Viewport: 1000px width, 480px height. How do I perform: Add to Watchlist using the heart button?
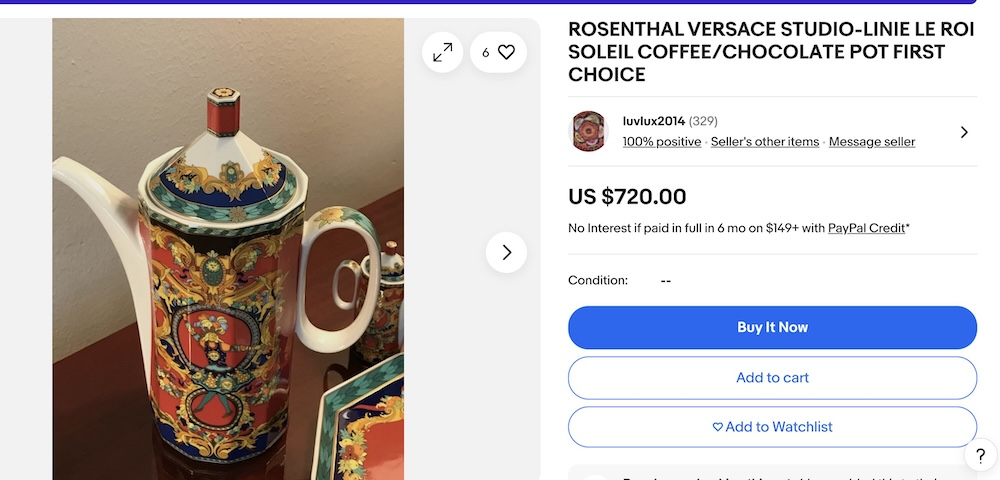(772, 427)
